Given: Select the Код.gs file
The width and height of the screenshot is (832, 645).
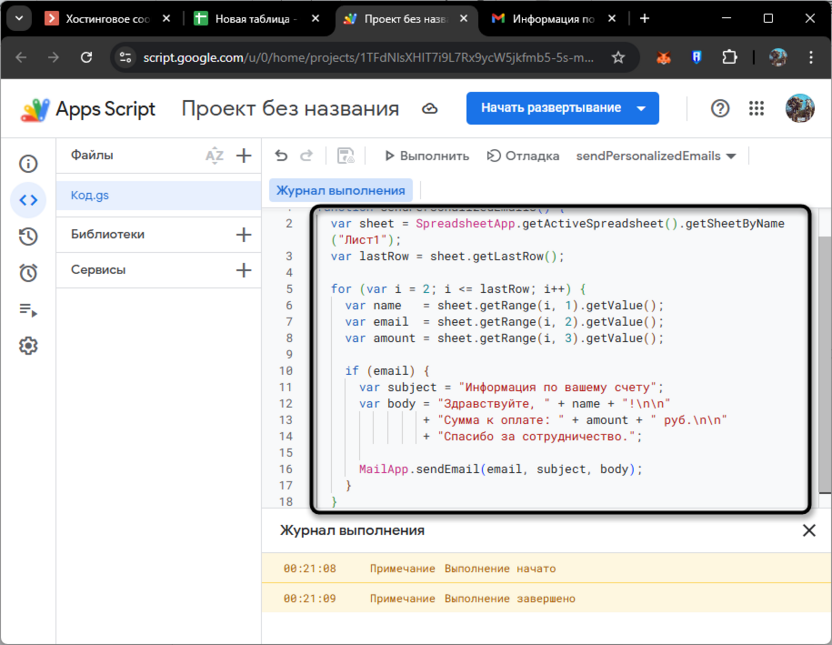Looking at the screenshot, I should (90, 195).
